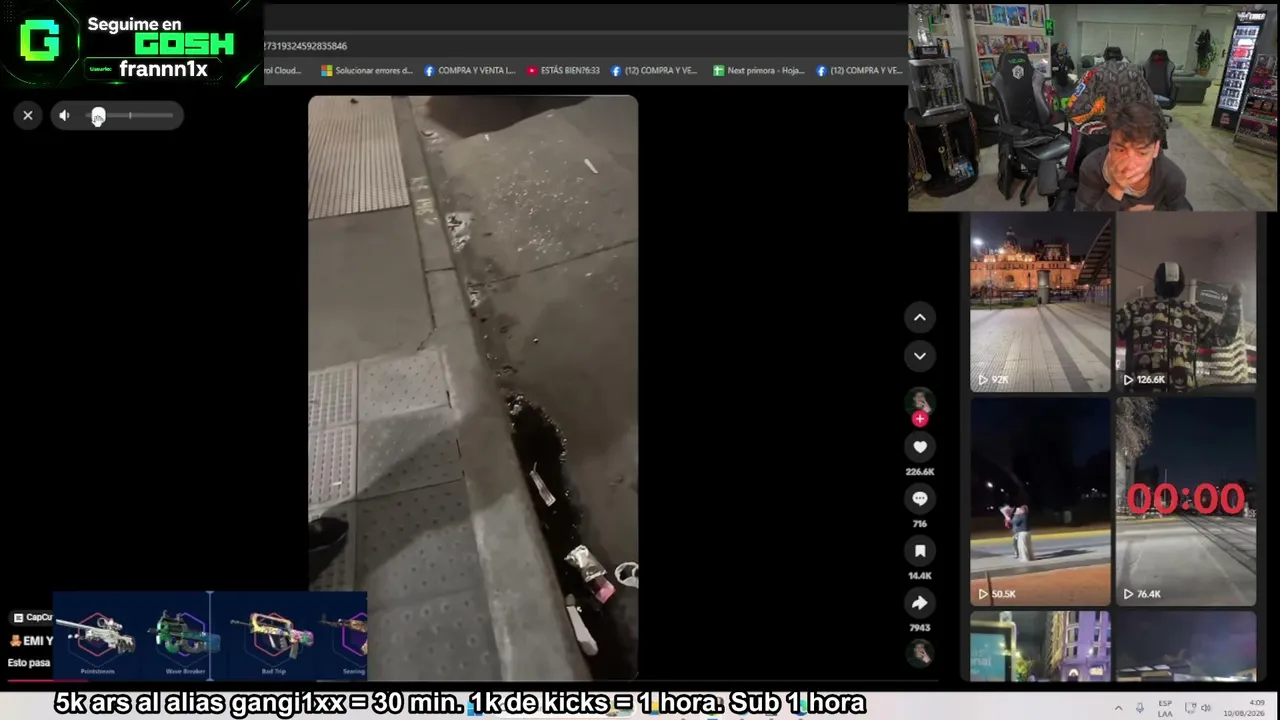This screenshot has height=720, width=1280.
Task: Open the comments with the bubble icon
Action: tap(920, 499)
